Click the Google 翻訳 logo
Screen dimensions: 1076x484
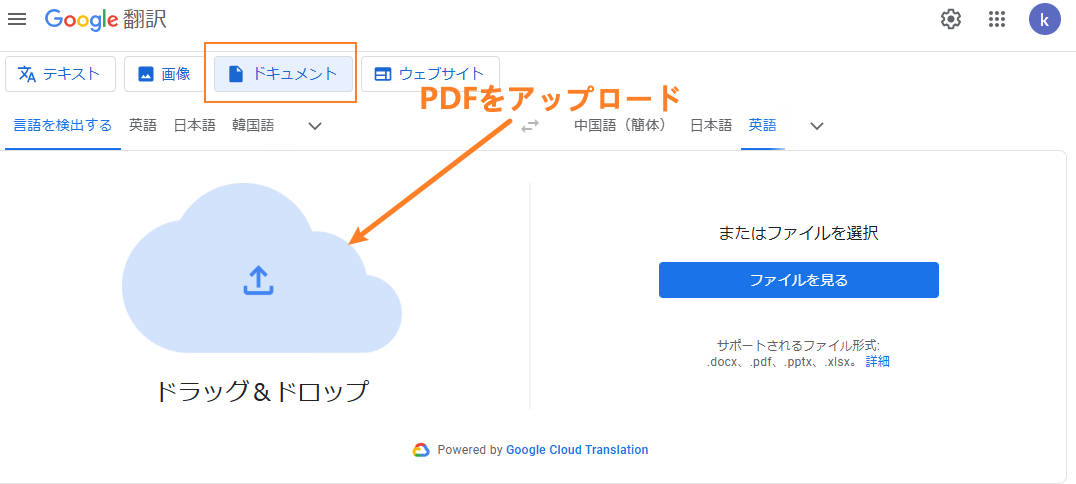[x=106, y=19]
